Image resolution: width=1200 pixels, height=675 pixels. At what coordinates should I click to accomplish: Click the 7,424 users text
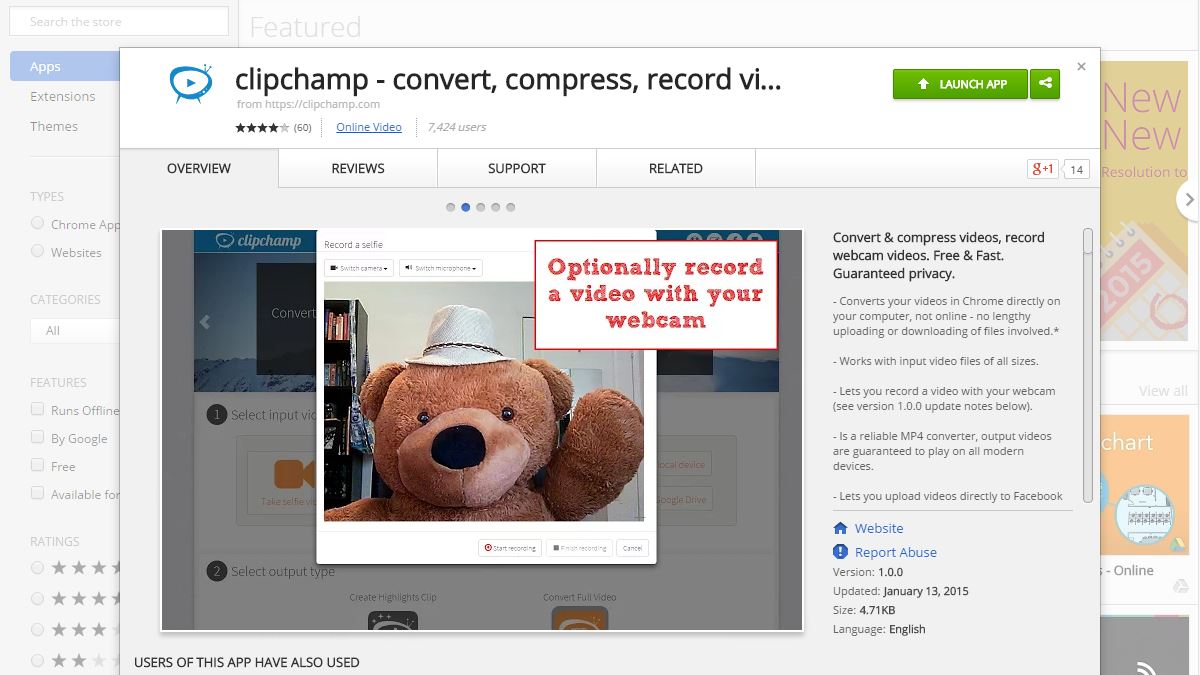tap(457, 127)
